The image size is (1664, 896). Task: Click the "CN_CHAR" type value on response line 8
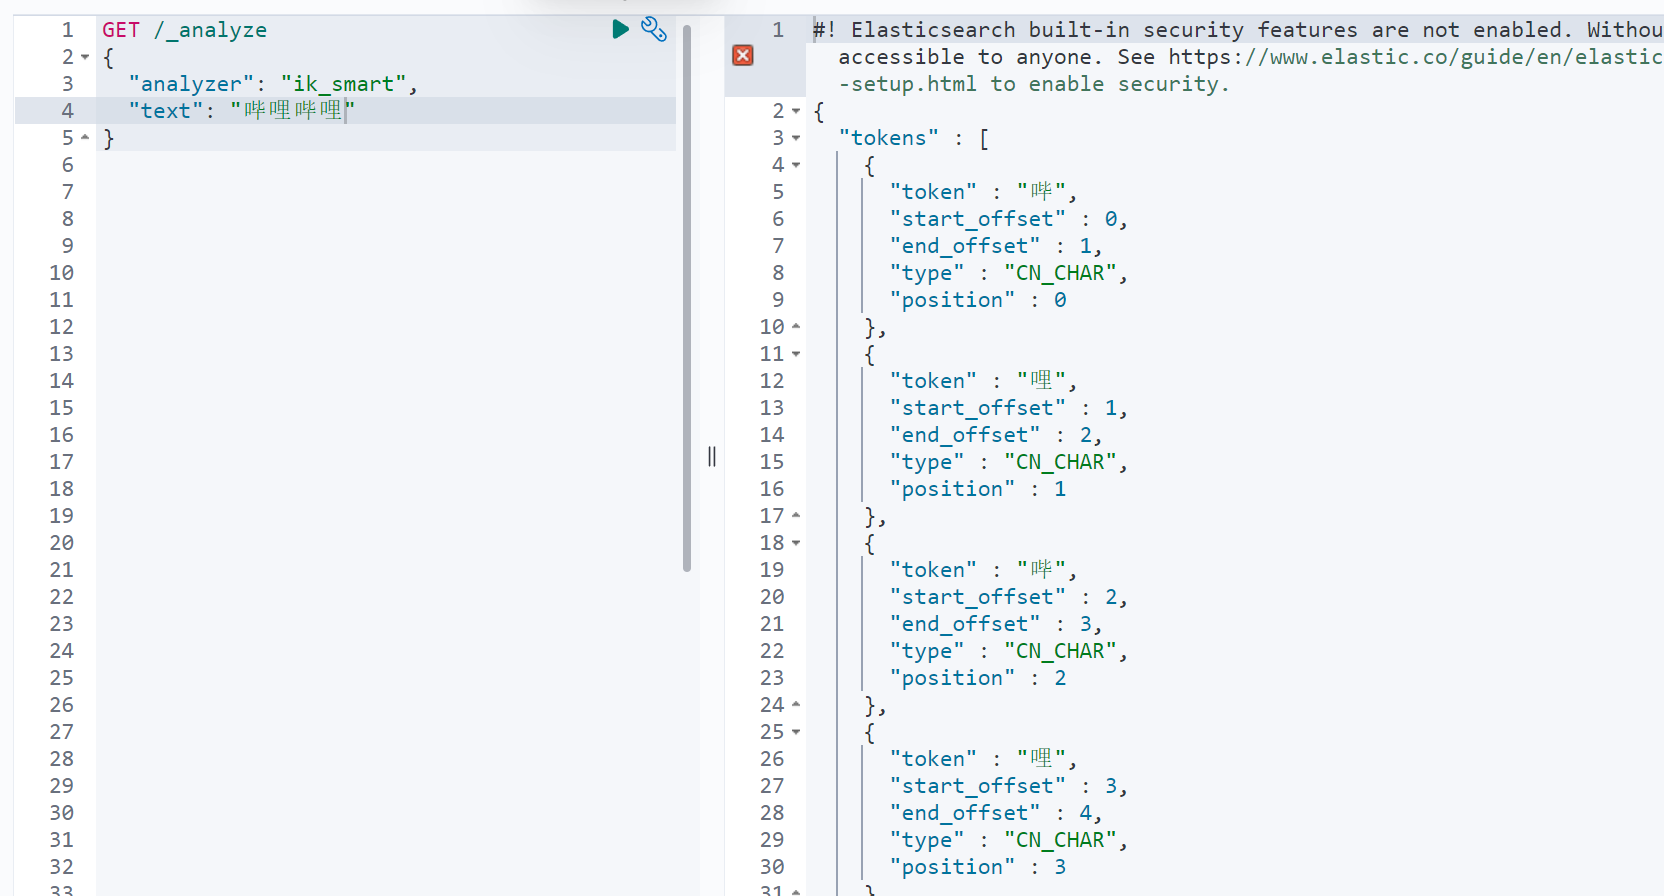pyautogui.click(x=1060, y=273)
